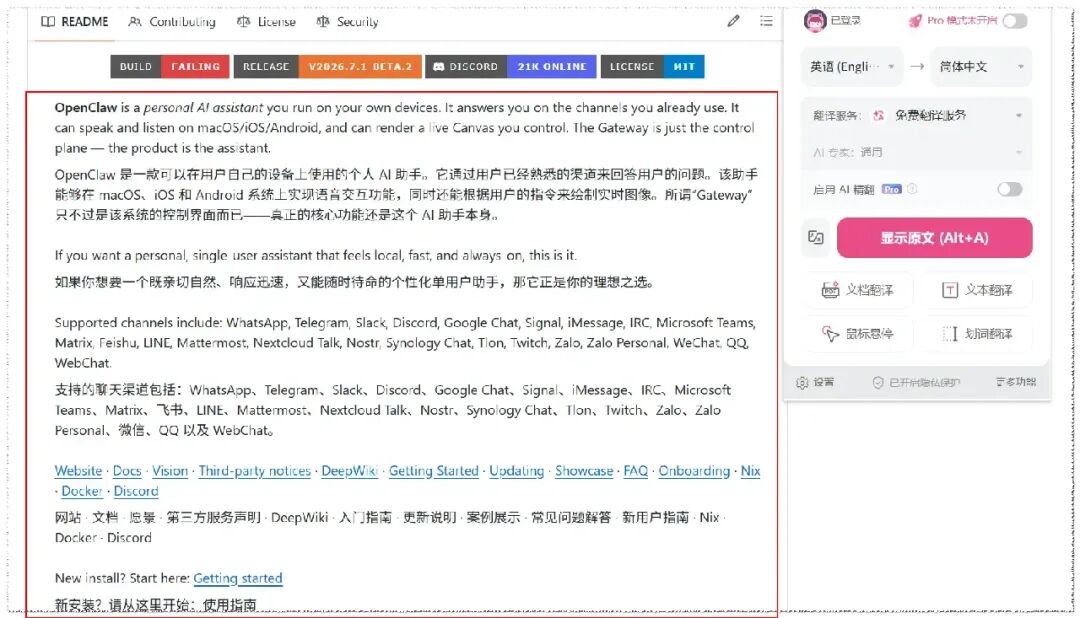The image size is (1080, 618).
Task: Open the Vision link
Action: point(169,471)
